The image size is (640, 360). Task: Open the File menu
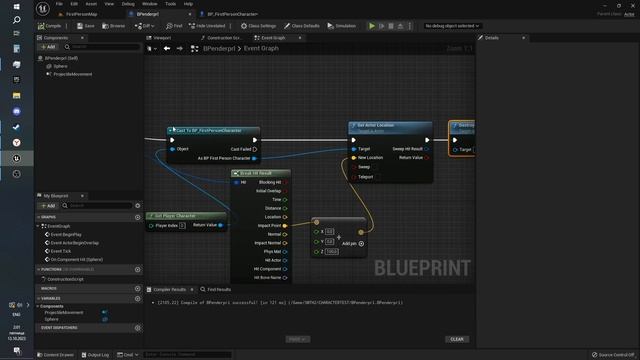pos(59,4)
